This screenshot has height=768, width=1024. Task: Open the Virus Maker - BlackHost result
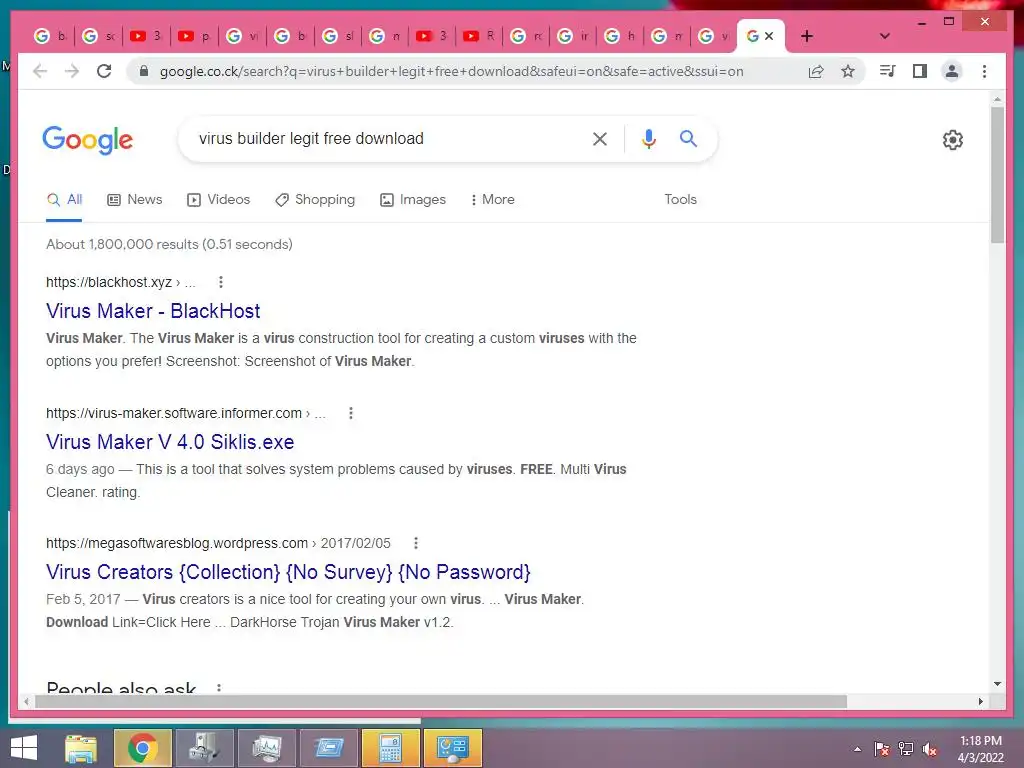click(153, 311)
